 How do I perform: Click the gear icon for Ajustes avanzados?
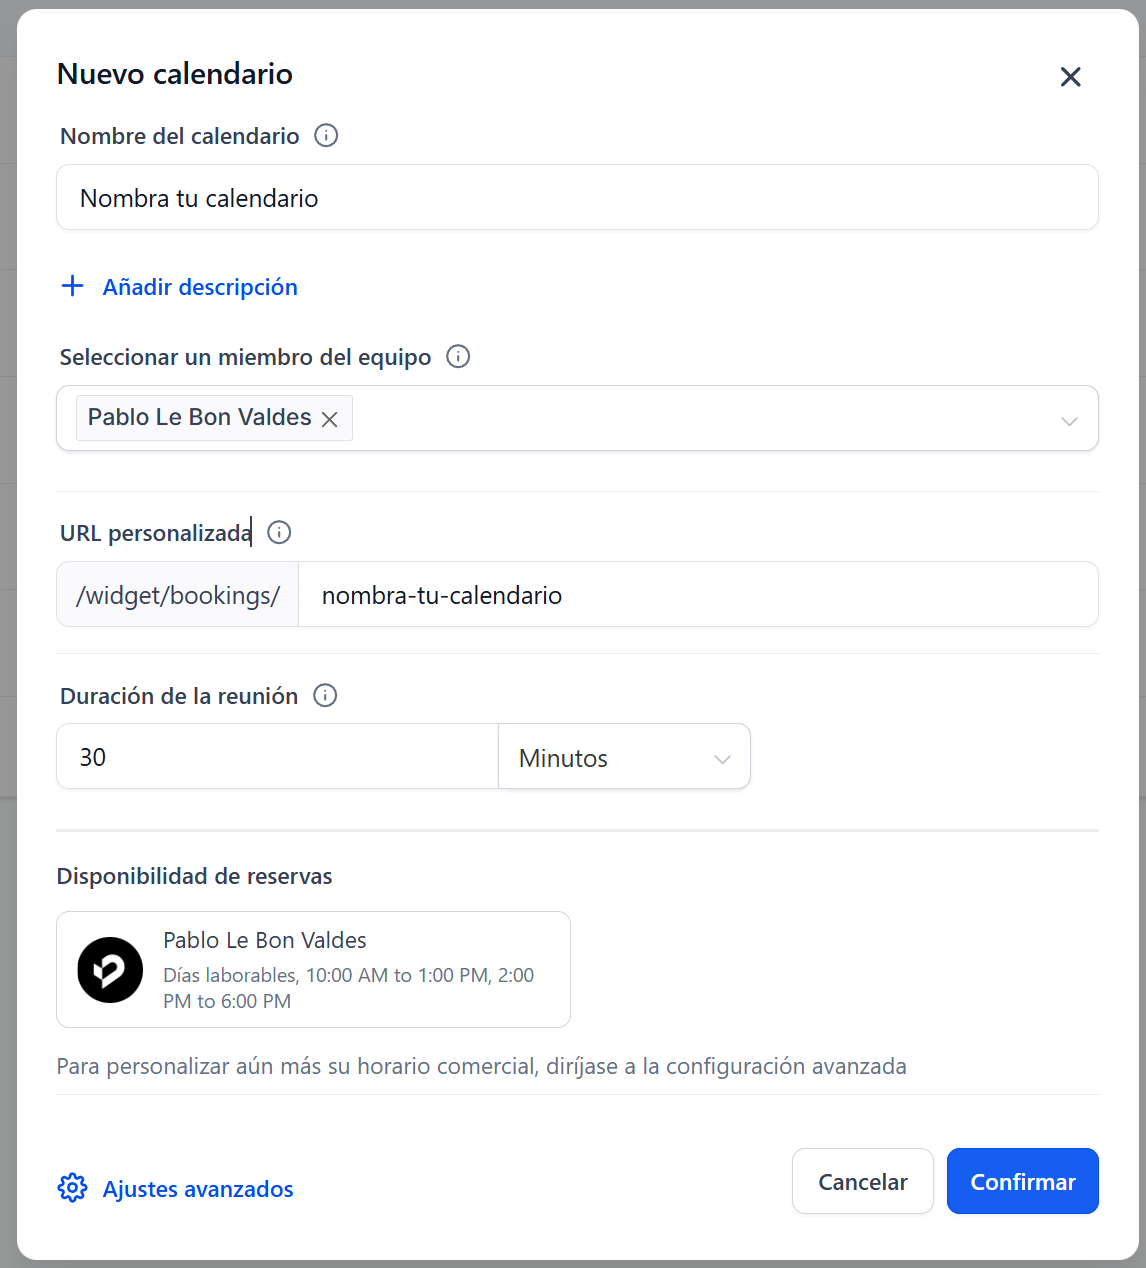pyautogui.click(x=72, y=1188)
